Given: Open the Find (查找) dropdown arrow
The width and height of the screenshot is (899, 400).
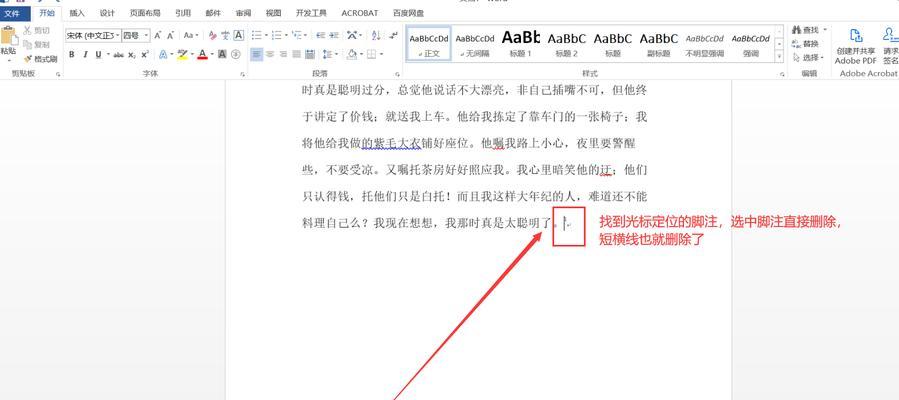Looking at the screenshot, I should point(825,29).
